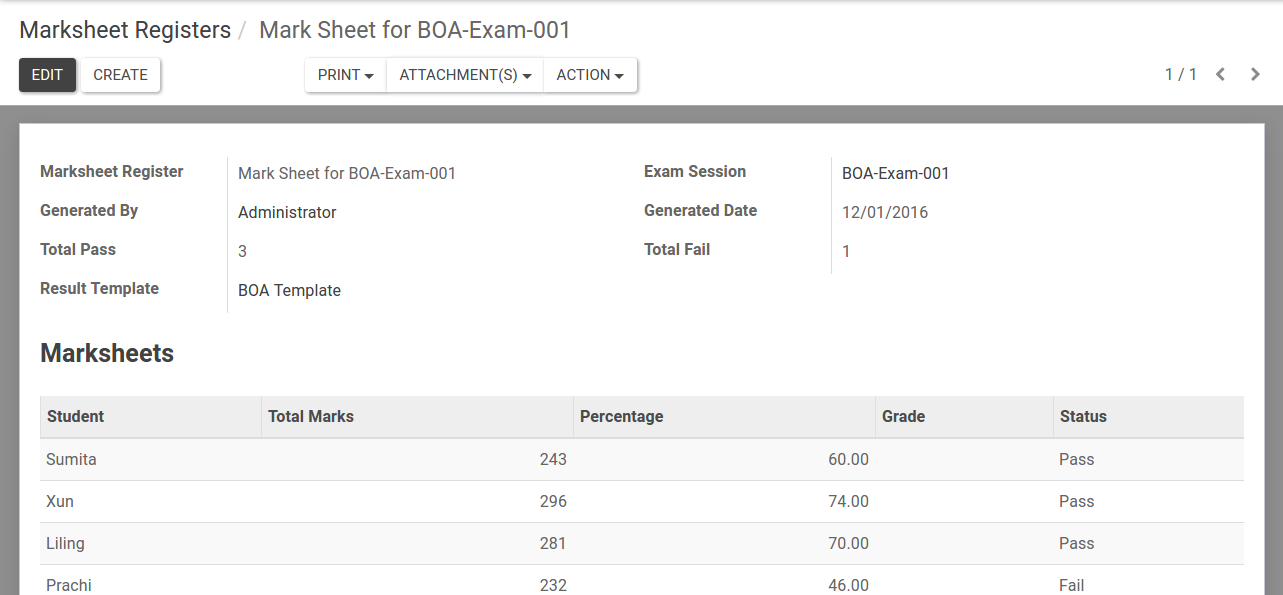The image size is (1283, 595).
Task: Sort by Student column header
Action: click(x=75, y=416)
